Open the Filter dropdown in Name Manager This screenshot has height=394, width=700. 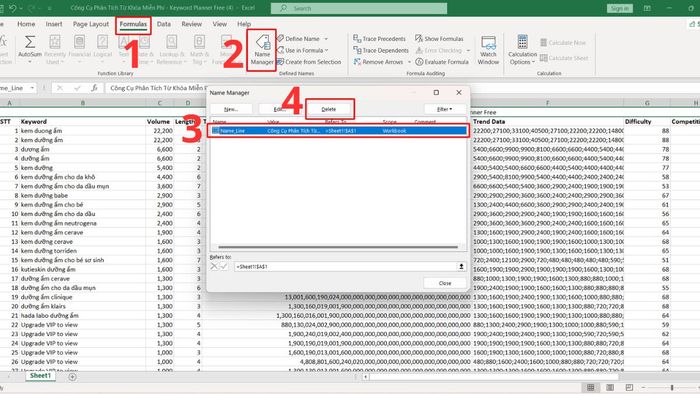[x=445, y=109]
